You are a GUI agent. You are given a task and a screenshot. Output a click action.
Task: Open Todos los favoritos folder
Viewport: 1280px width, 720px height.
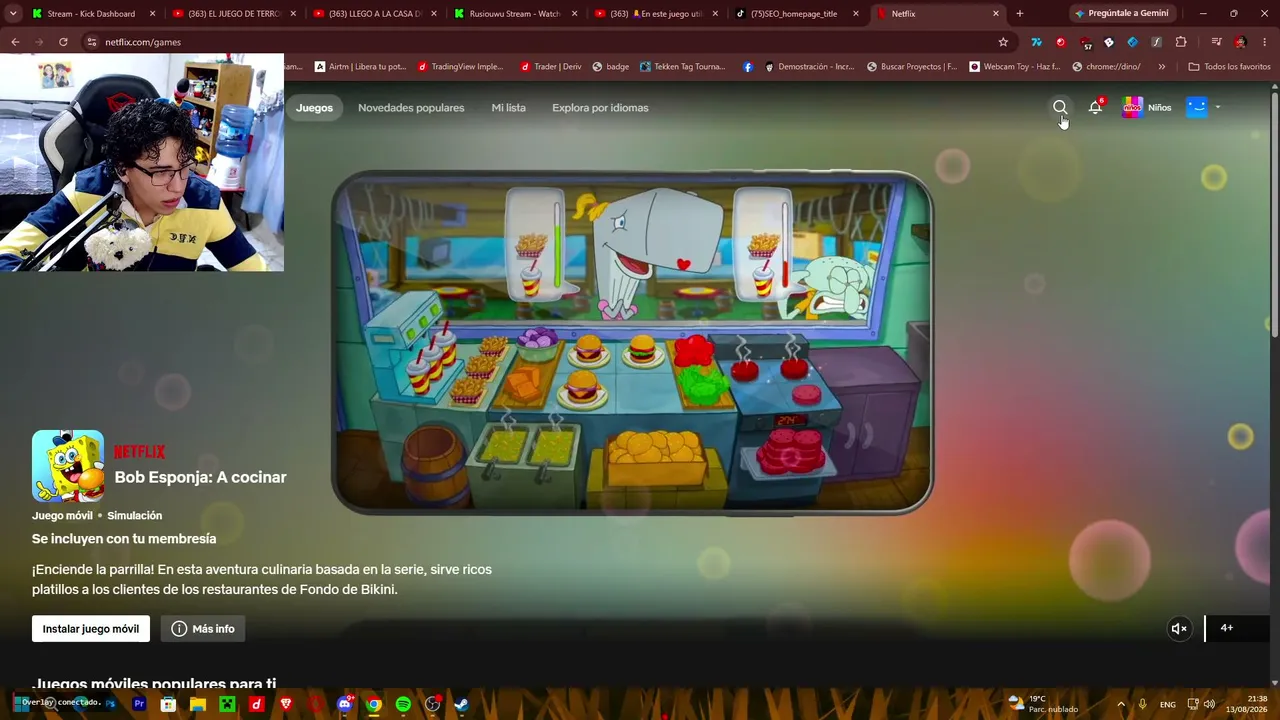[x=1229, y=67]
